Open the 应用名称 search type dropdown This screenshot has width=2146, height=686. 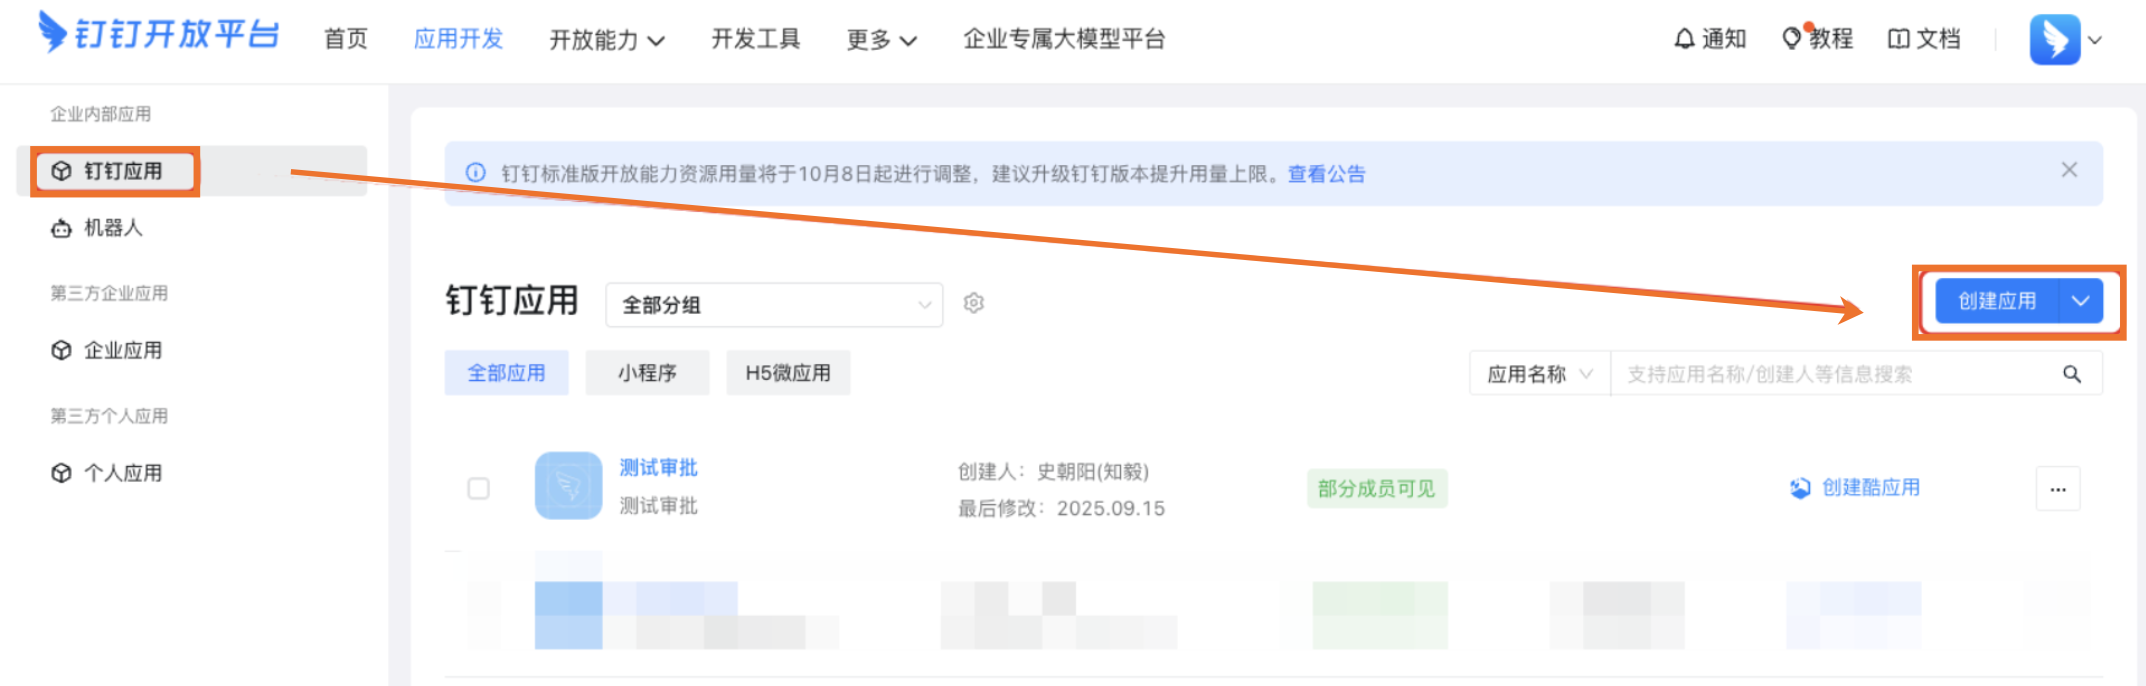(1540, 374)
